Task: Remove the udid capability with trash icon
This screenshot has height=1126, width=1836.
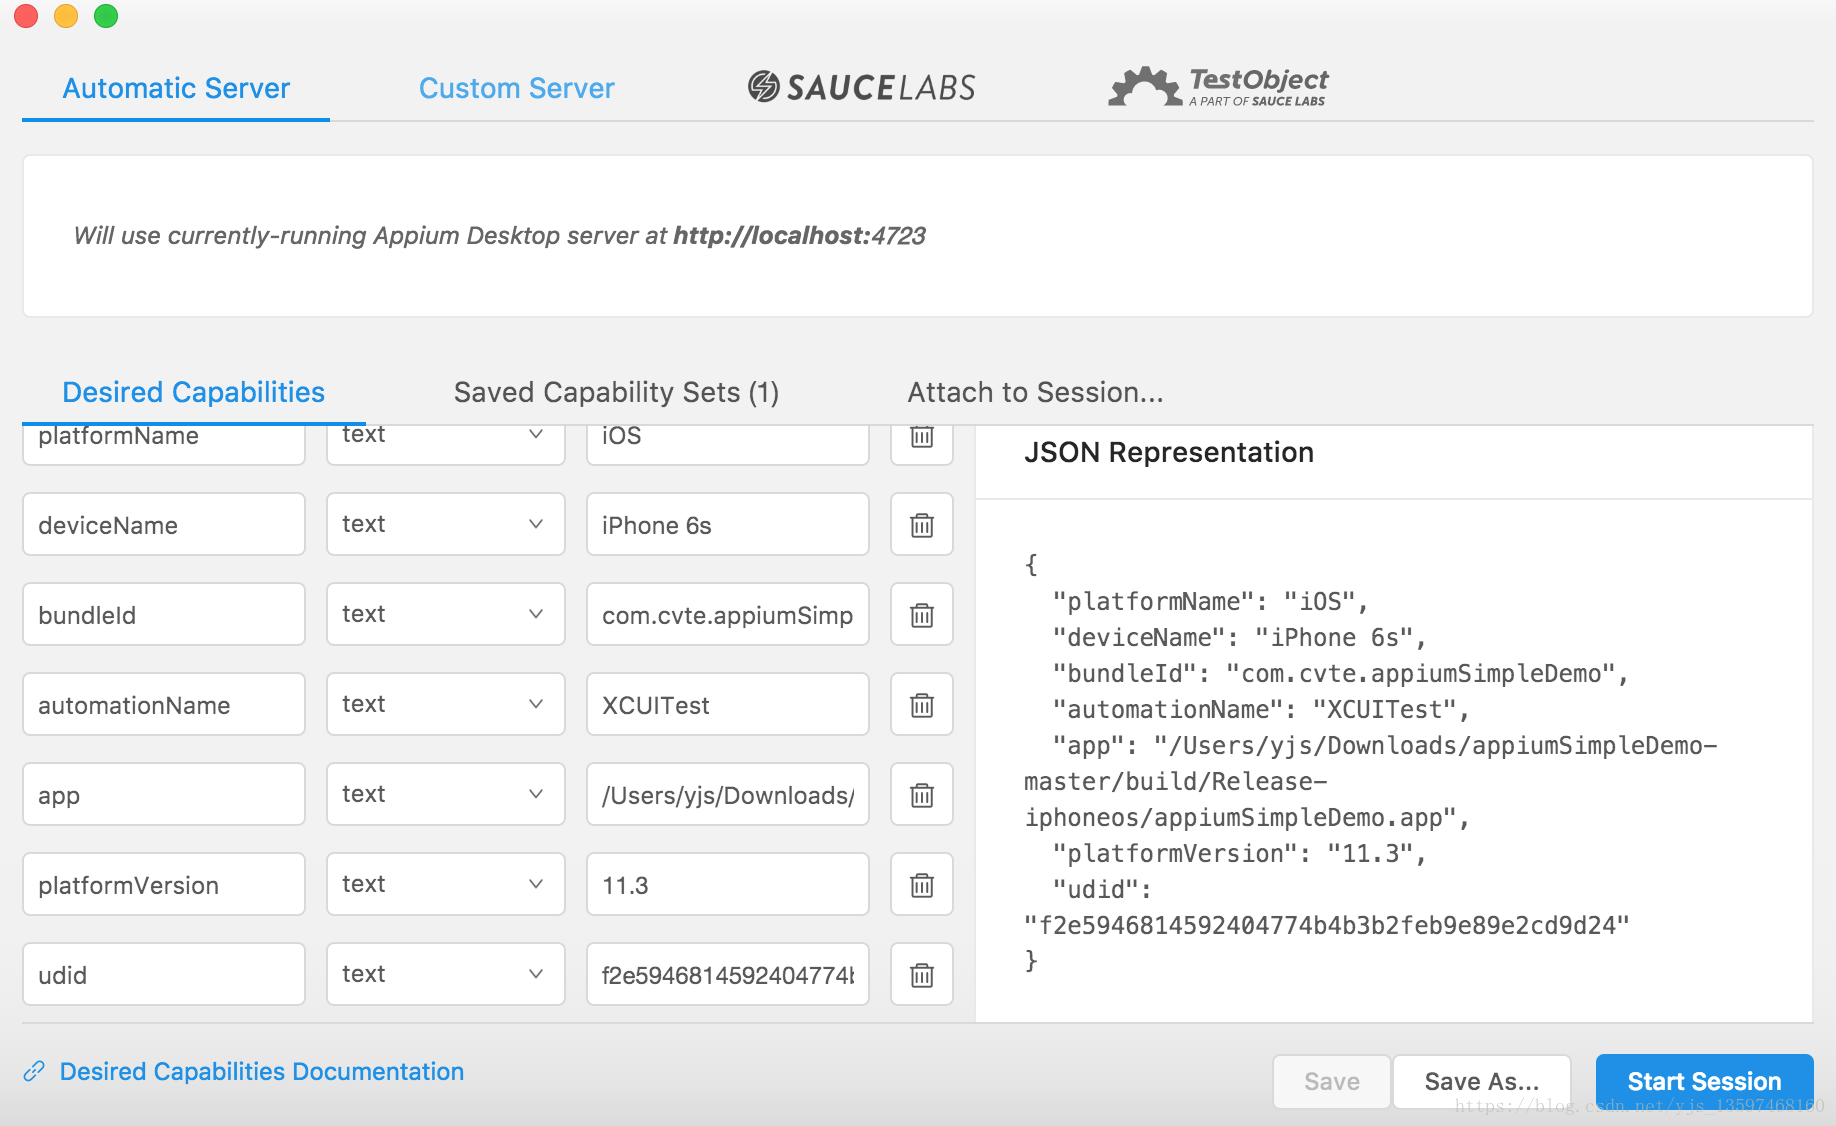Action: tap(921, 975)
